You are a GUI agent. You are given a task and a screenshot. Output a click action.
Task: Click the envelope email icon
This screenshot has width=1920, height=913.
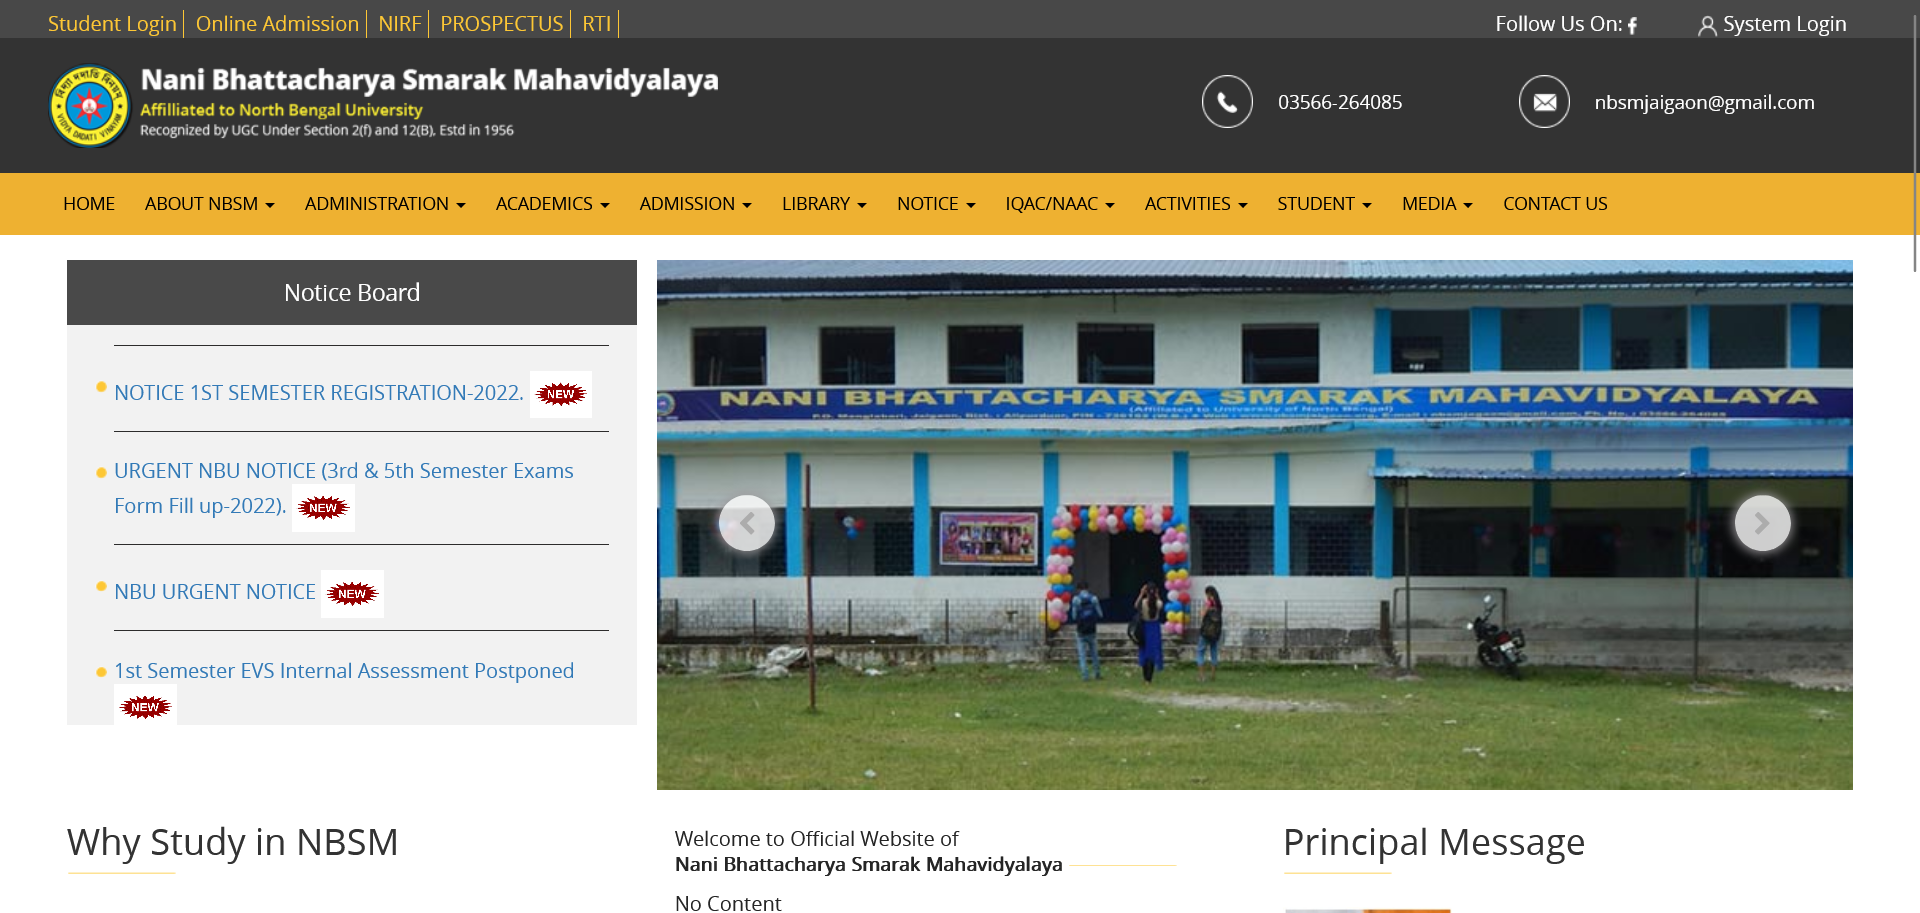pyautogui.click(x=1544, y=102)
